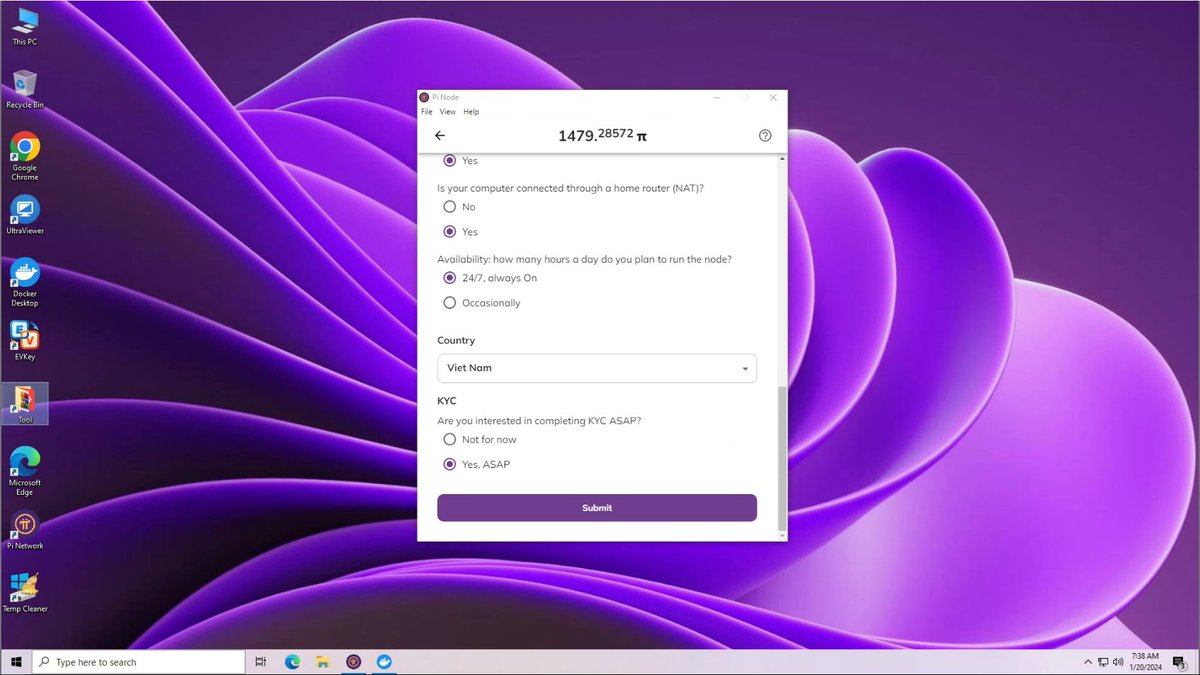Pick Not for now under KYC
This screenshot has width=1200, height=675.
click(x=450, y=440)
